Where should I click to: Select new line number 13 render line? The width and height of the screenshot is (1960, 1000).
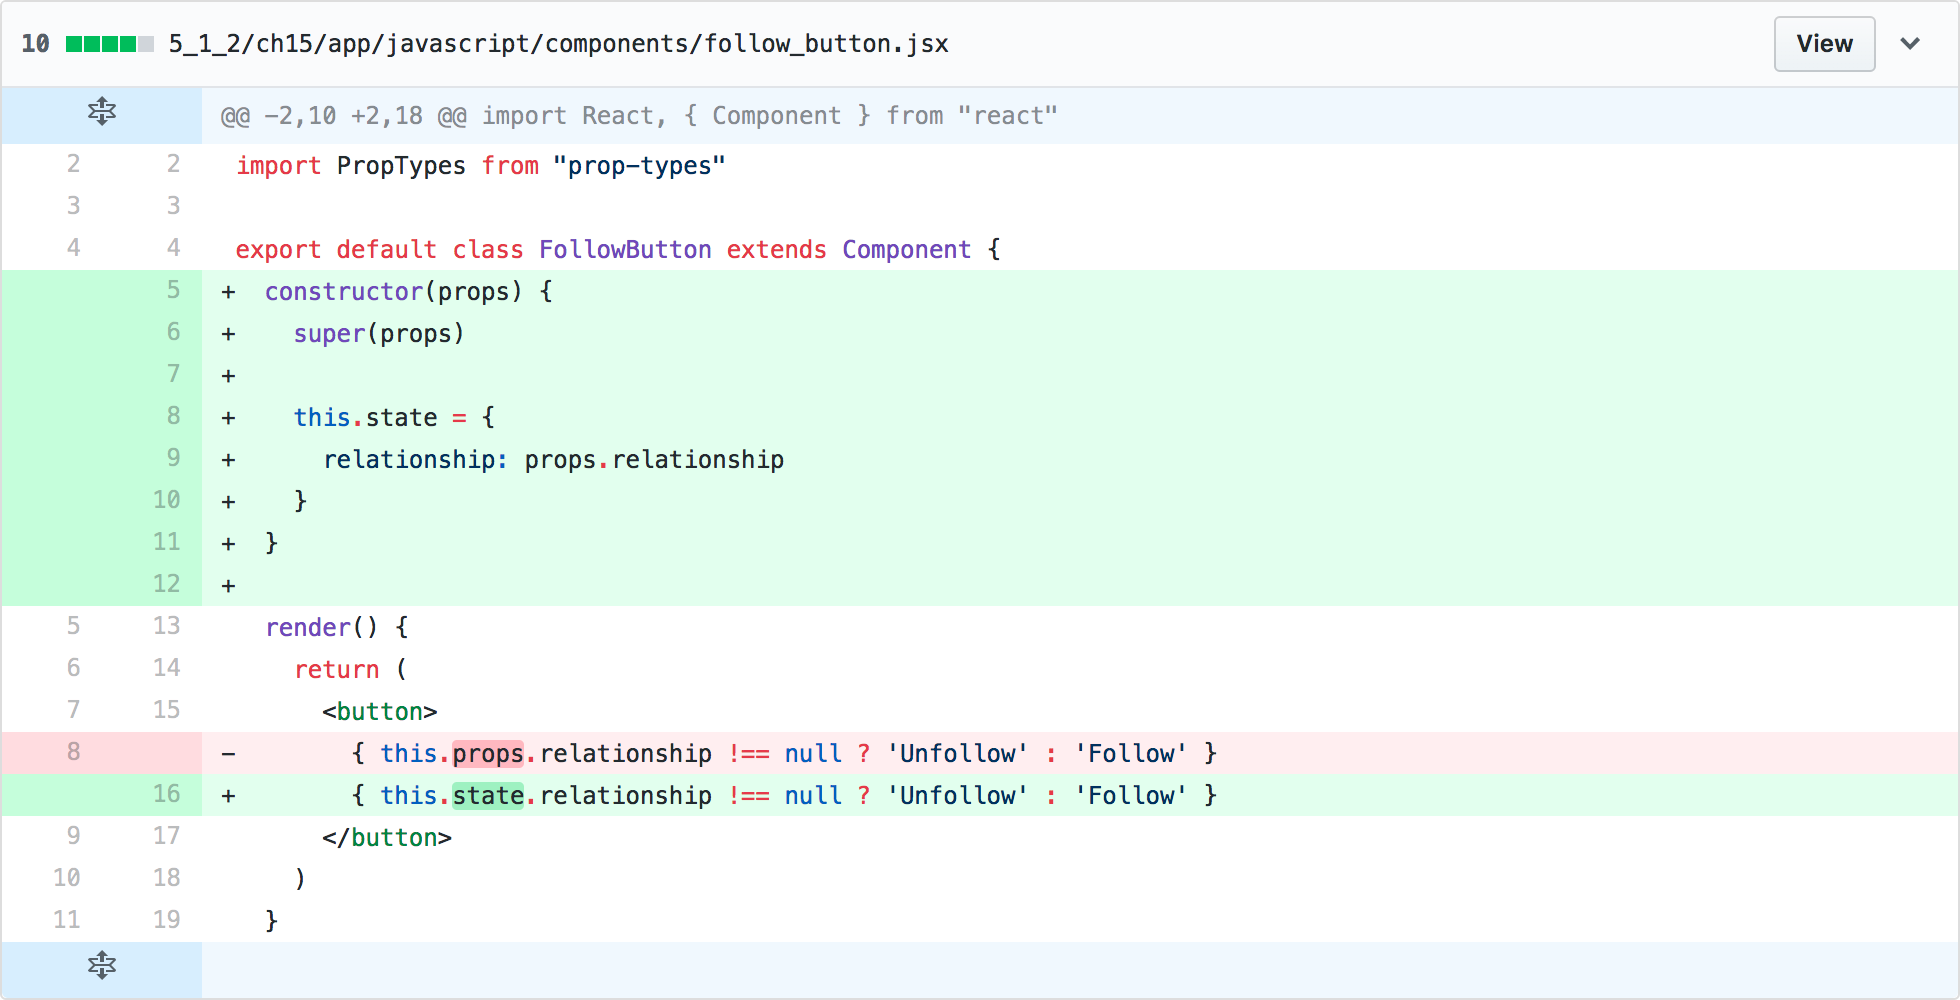pyautogui.click(x=166, y=626)
